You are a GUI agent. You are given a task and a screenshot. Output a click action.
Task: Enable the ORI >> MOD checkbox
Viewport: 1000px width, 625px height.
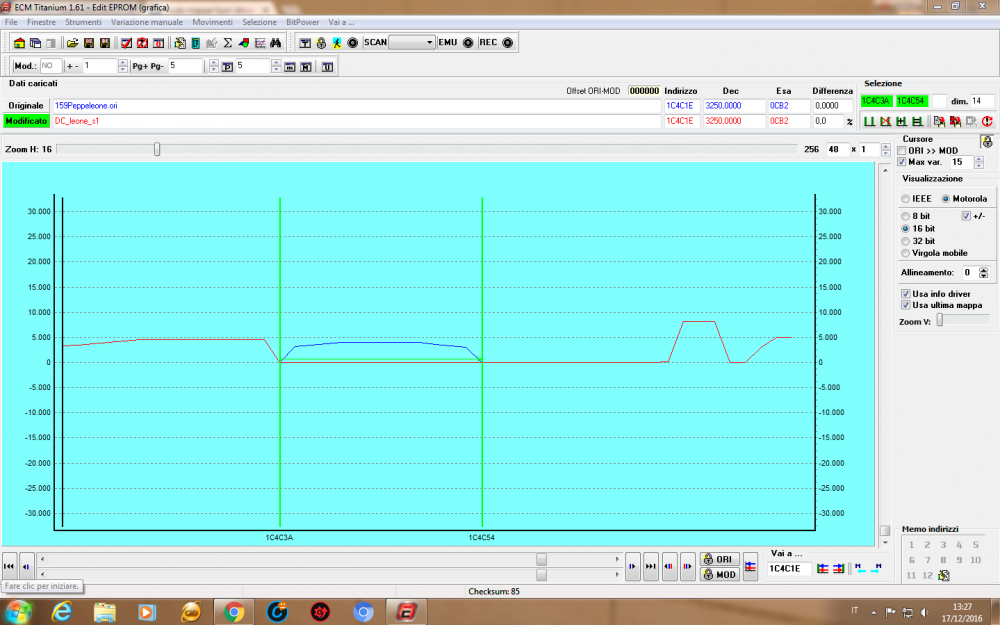click(902, 150)
